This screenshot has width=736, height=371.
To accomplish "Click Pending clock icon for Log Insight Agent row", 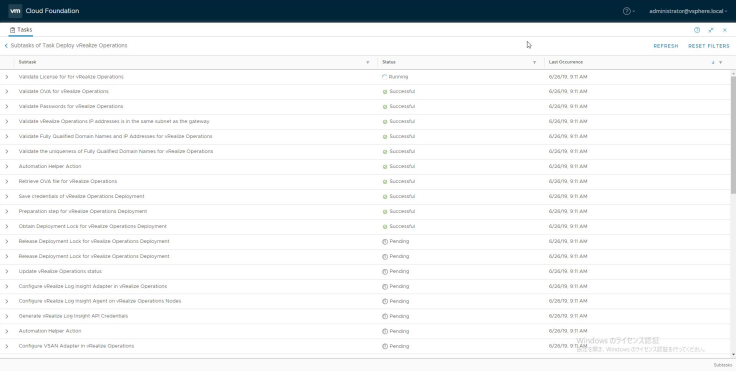I will 385,301.
